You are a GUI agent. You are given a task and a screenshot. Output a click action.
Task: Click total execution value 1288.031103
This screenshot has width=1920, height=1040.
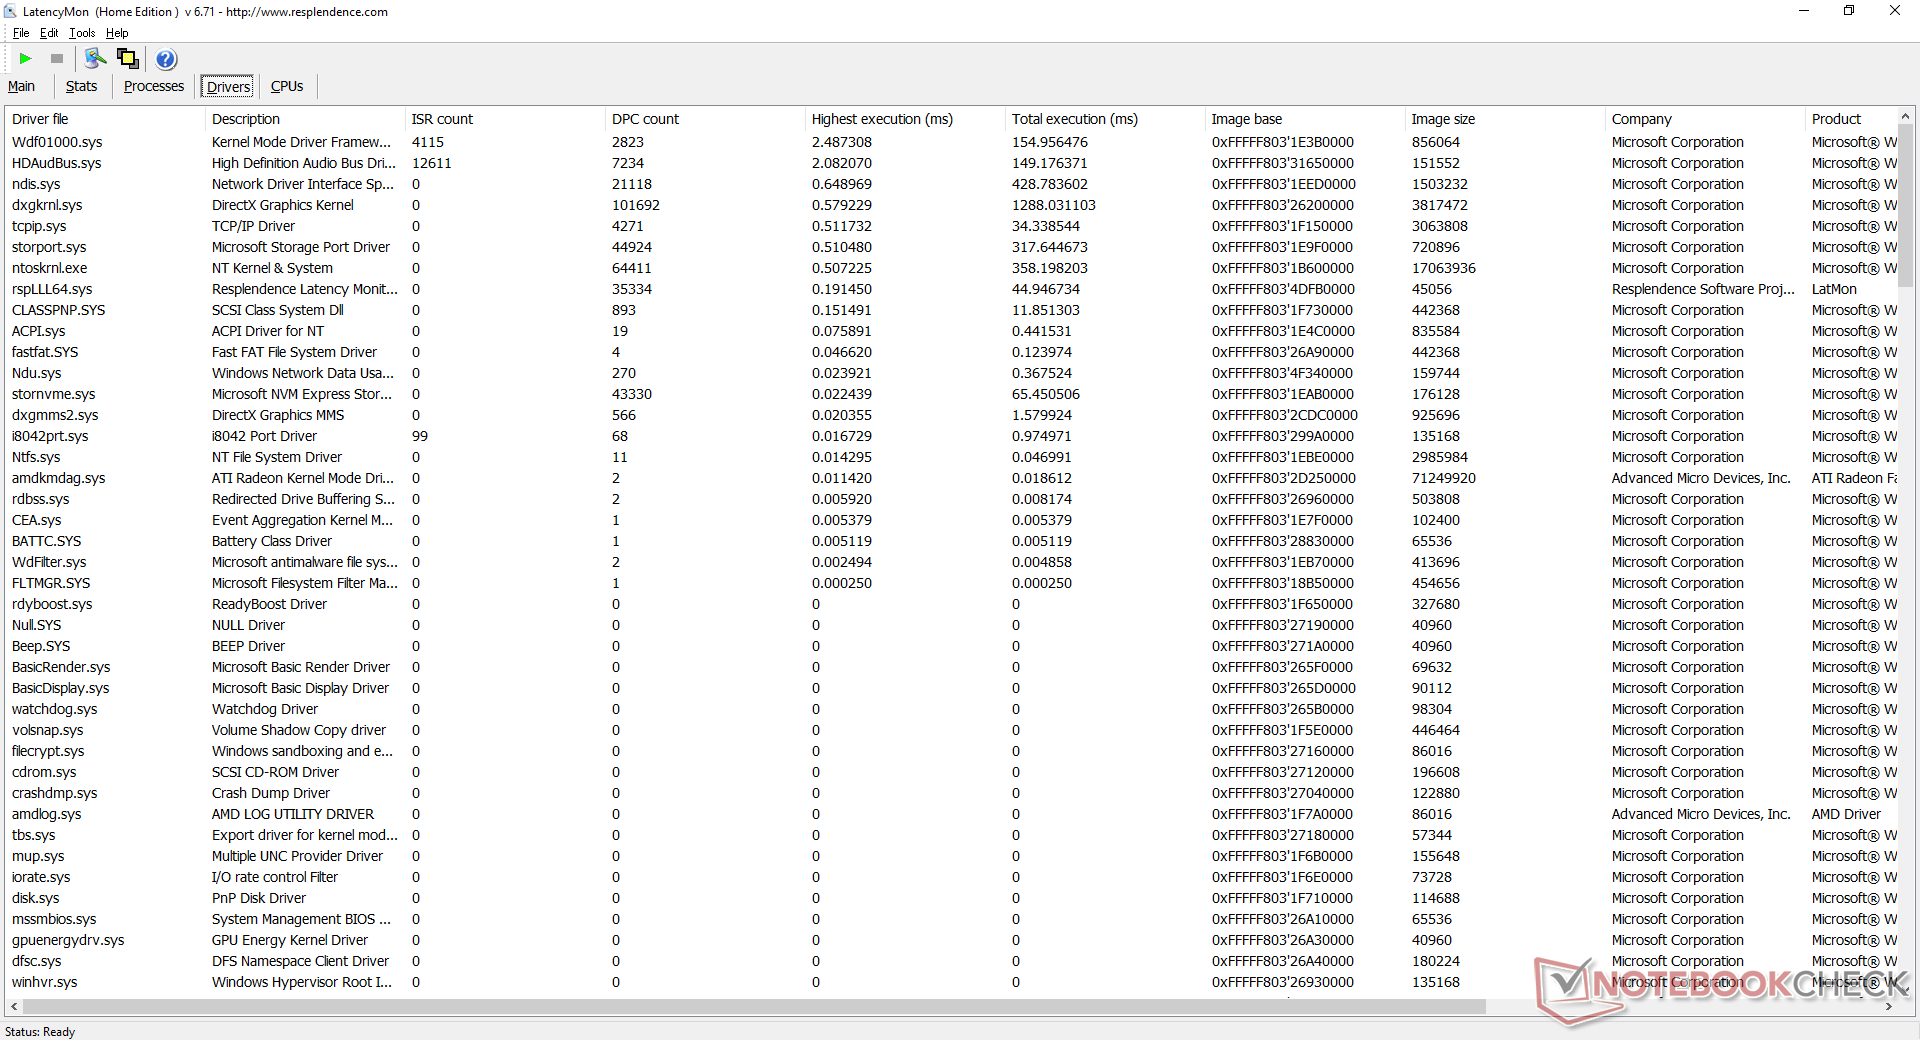click(x=1054, y=205)
